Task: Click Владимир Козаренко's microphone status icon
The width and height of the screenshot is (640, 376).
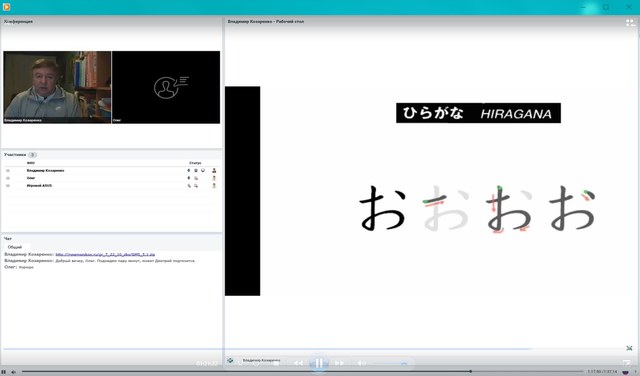Action: pos(189,170)
